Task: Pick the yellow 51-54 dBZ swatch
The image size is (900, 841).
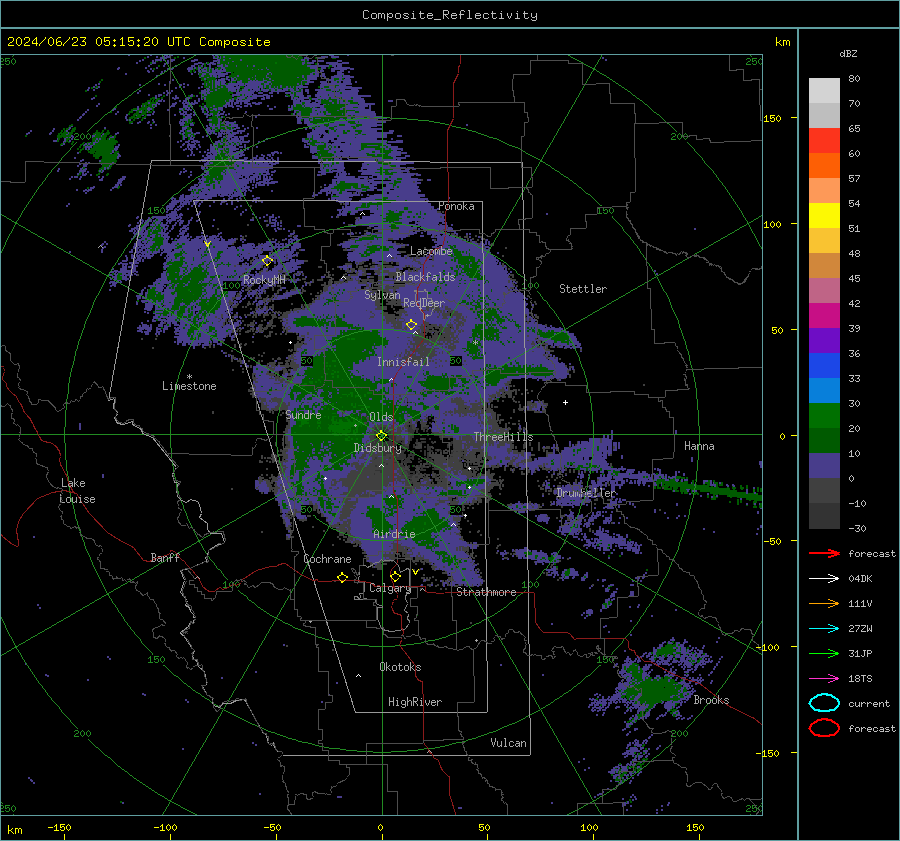Action: pyautogui.click(x=824, y=216)
